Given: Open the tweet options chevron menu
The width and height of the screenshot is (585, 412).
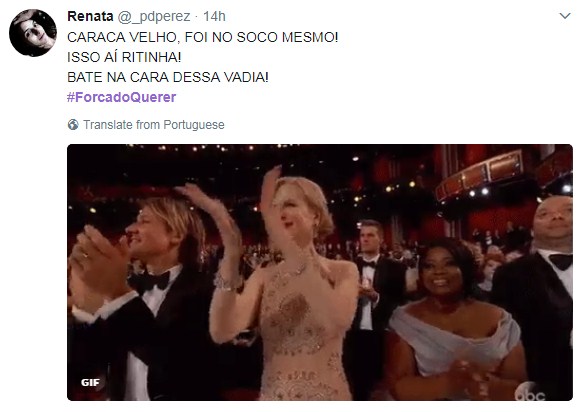Looking at the screenshot, I should 565,16.
